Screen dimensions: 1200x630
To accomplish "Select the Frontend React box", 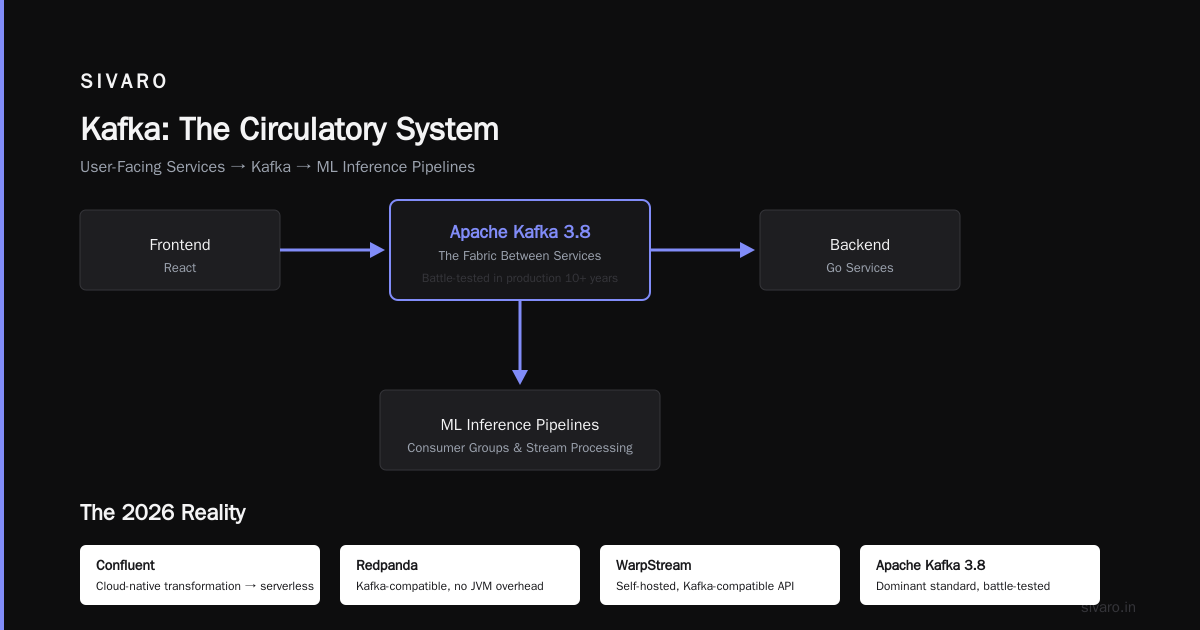I will (x=180, y=250).
